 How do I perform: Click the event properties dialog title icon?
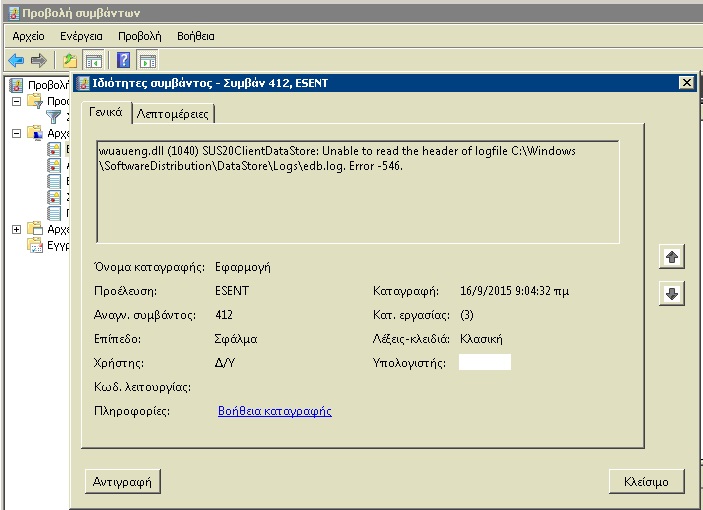[82, 83]
